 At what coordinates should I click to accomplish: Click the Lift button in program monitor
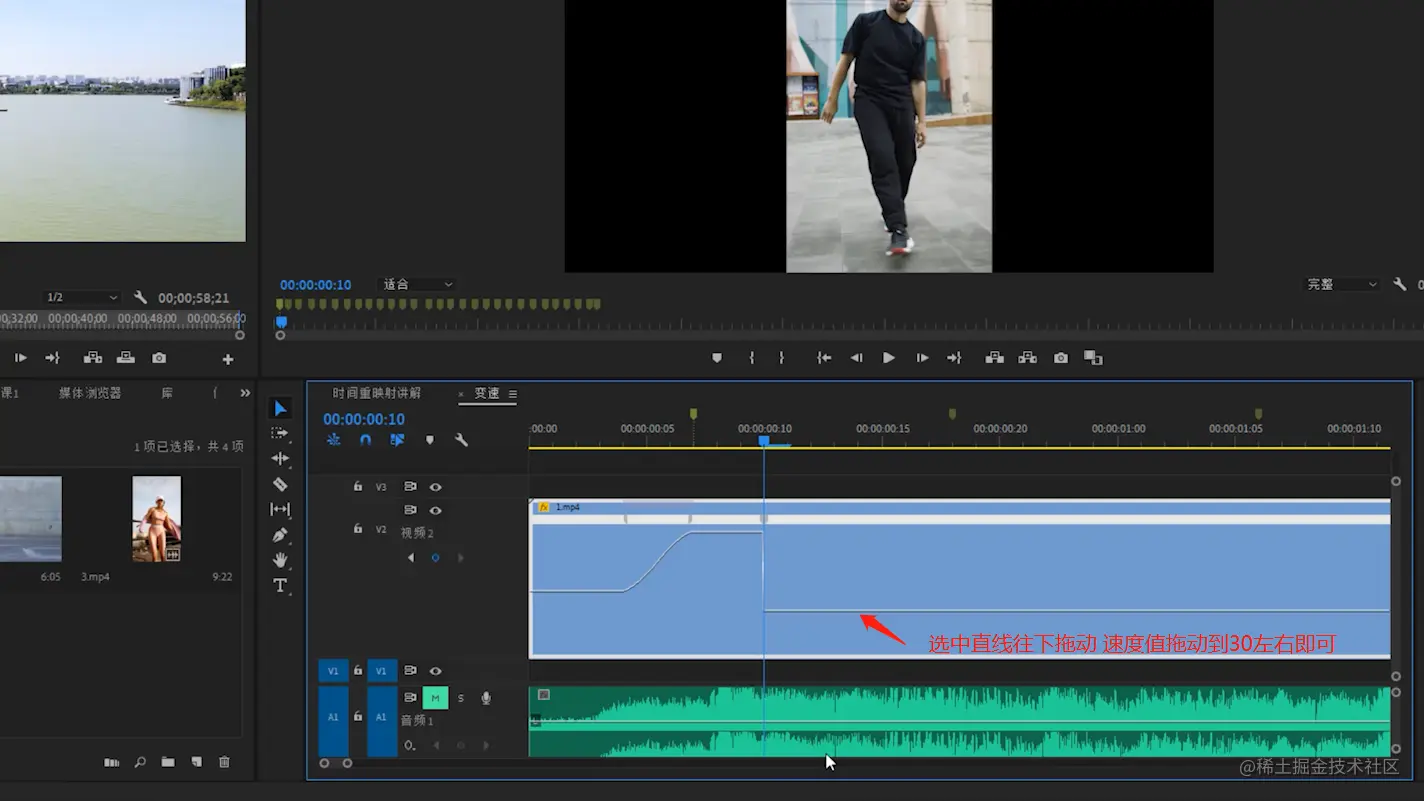click(995, 358)
